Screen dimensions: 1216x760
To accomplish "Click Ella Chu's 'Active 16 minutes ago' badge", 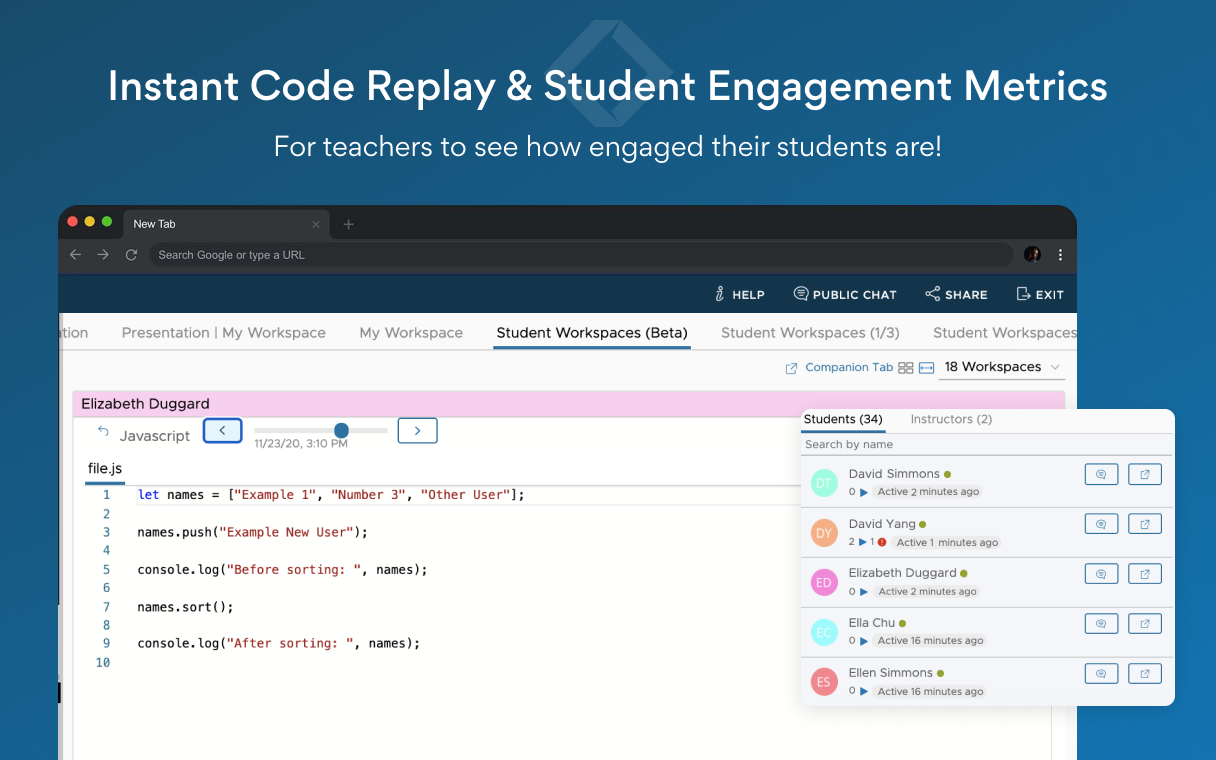I will [930, 641].
